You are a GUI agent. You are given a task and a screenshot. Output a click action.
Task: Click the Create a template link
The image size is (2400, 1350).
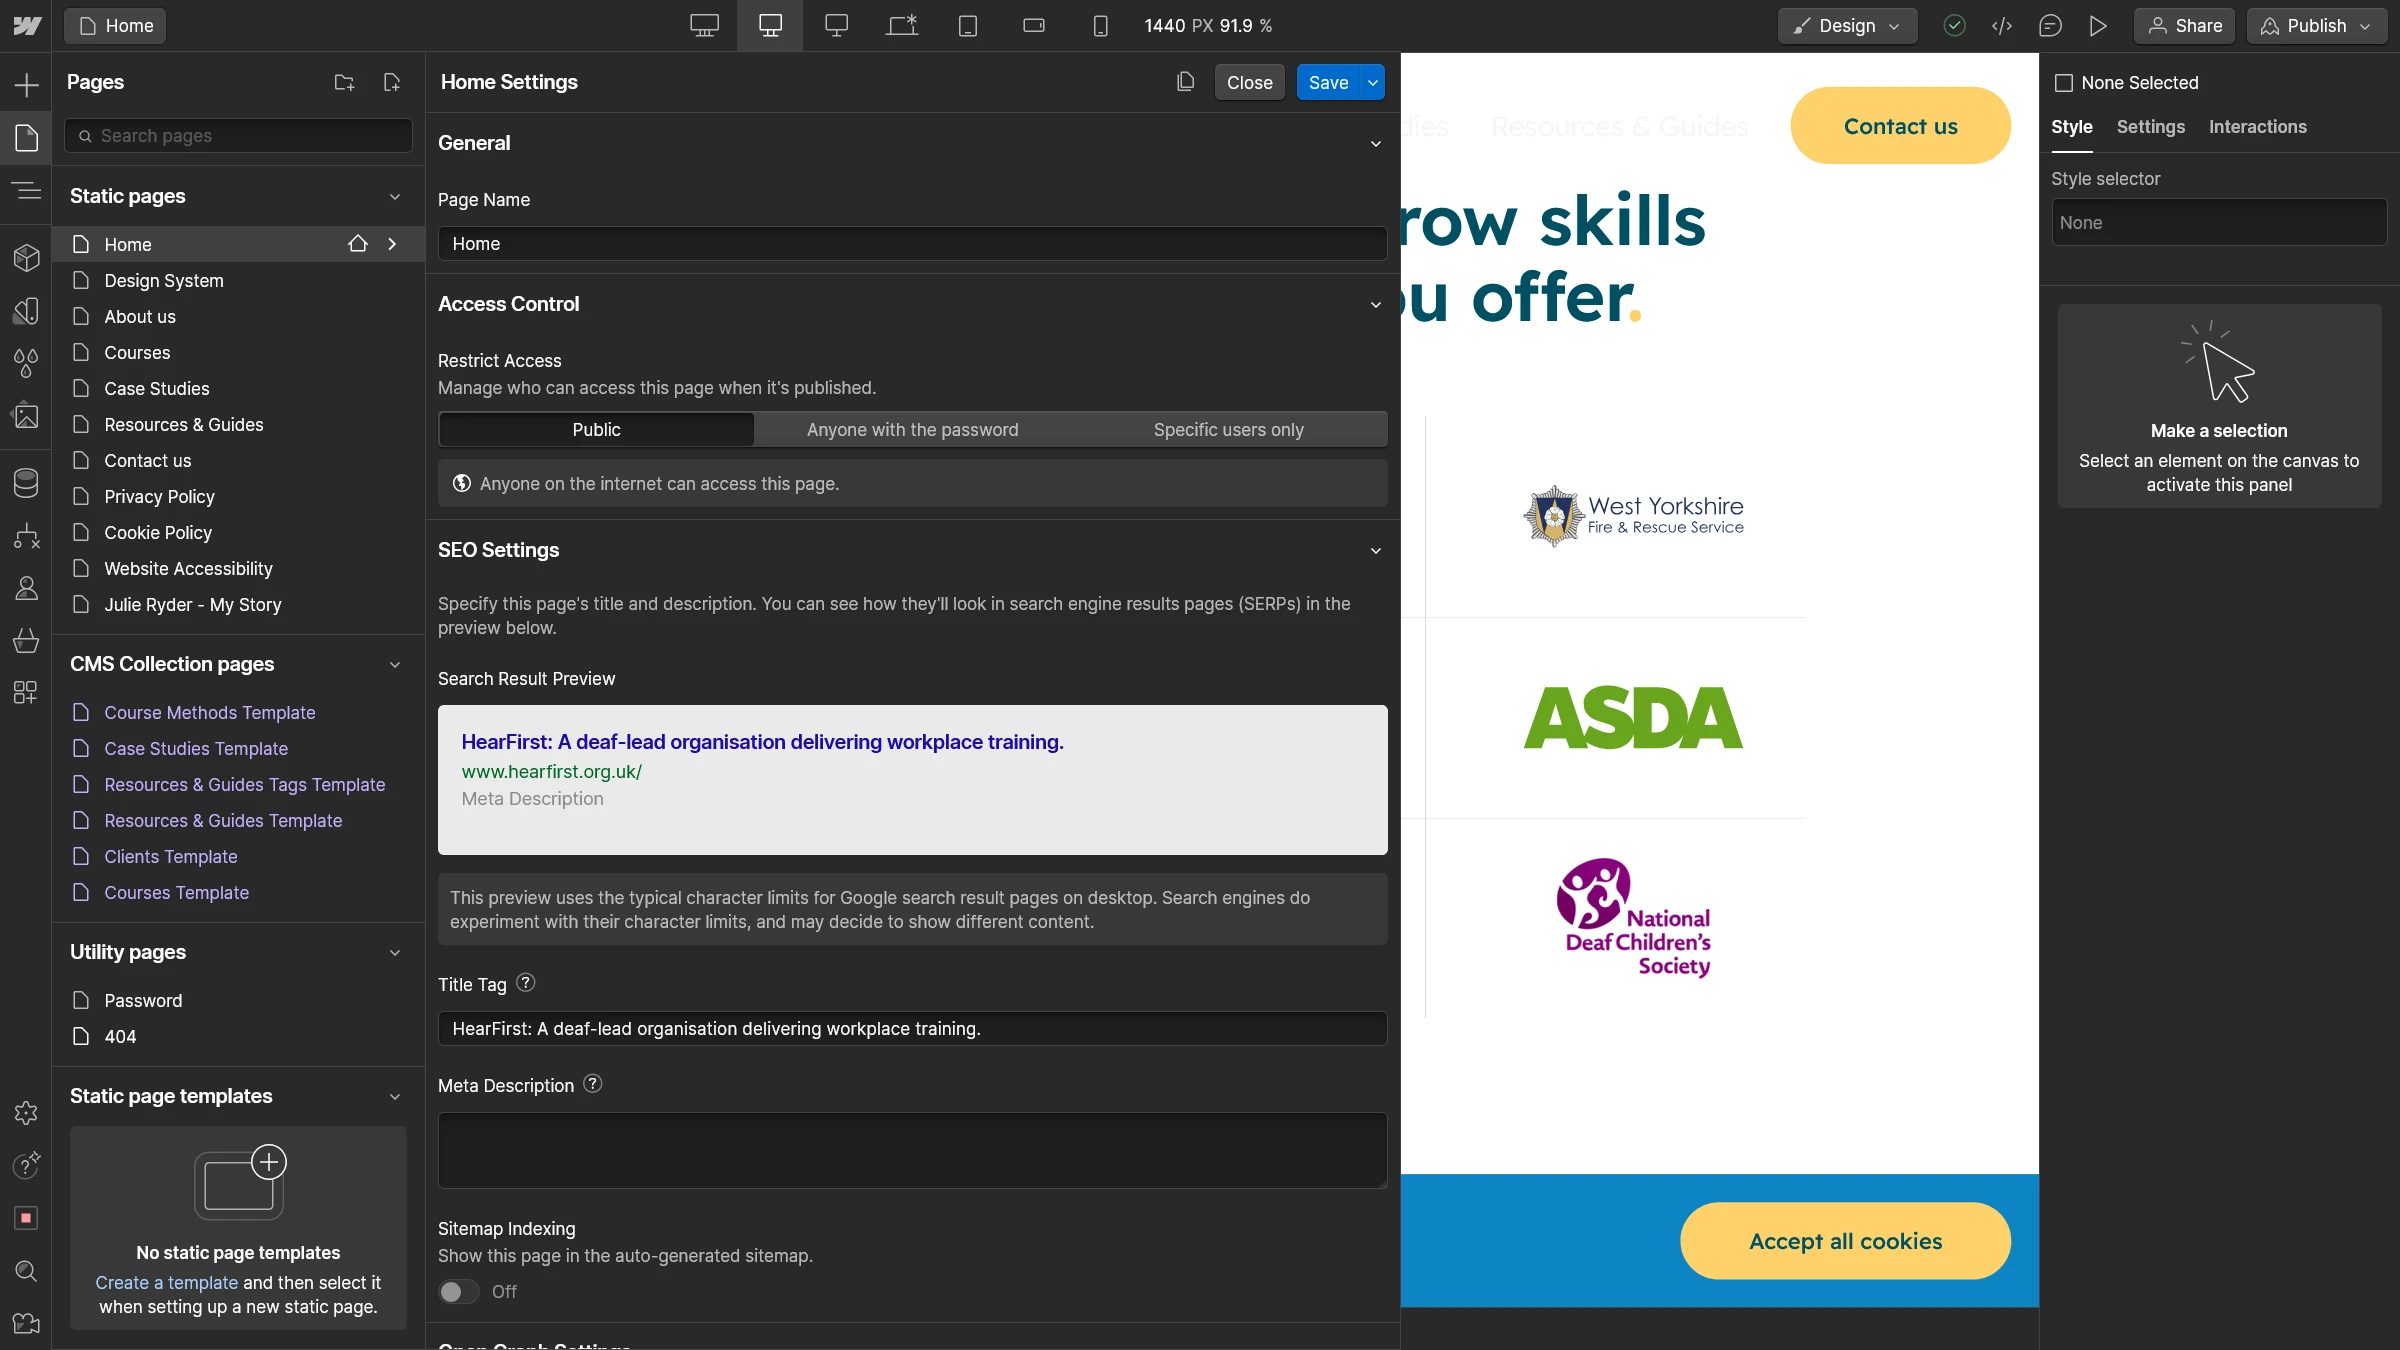tap(166, 1282)
